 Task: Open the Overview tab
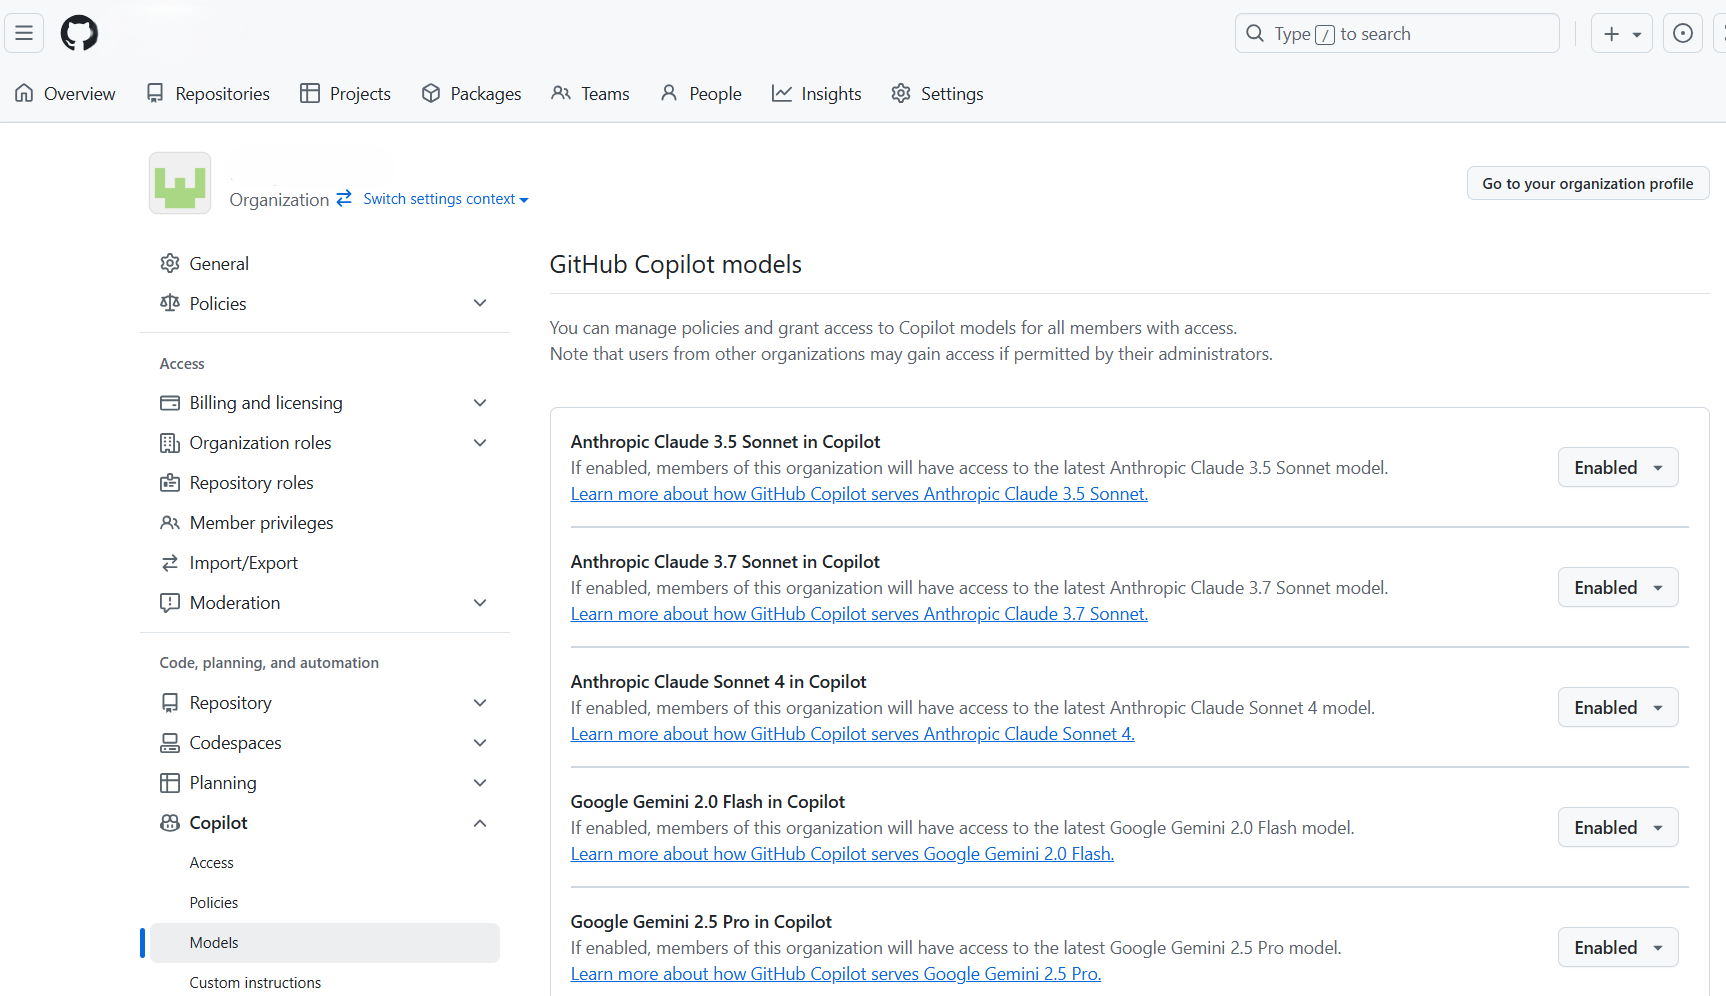click(x=65, y=93)
